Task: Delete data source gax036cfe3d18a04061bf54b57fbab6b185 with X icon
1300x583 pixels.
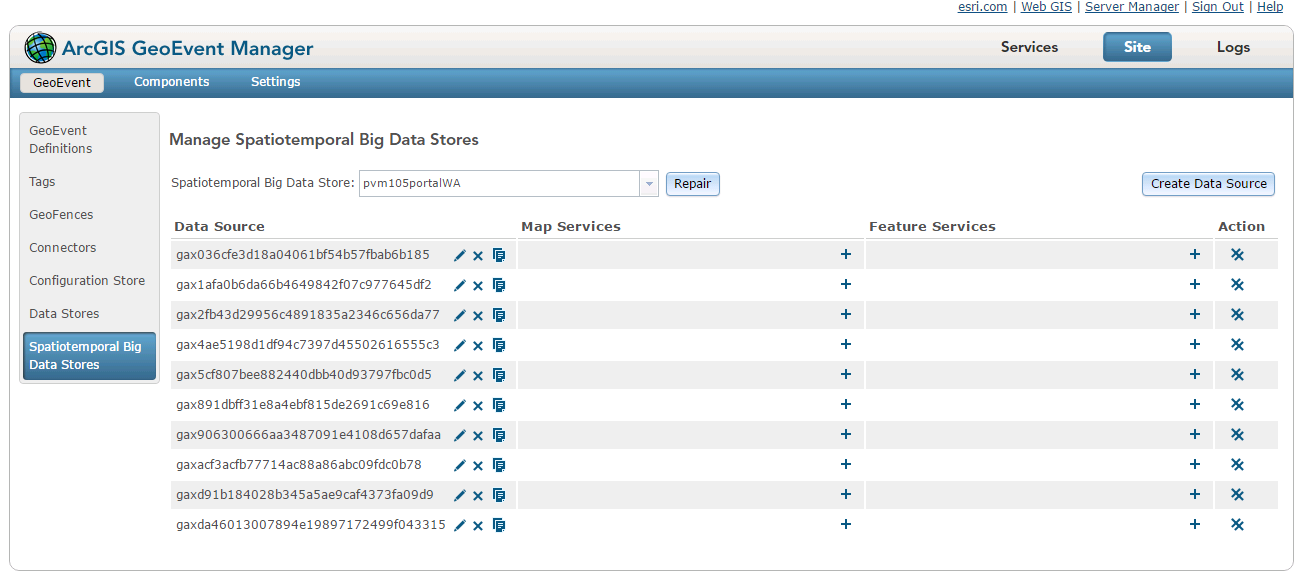Action: (478, 256)
